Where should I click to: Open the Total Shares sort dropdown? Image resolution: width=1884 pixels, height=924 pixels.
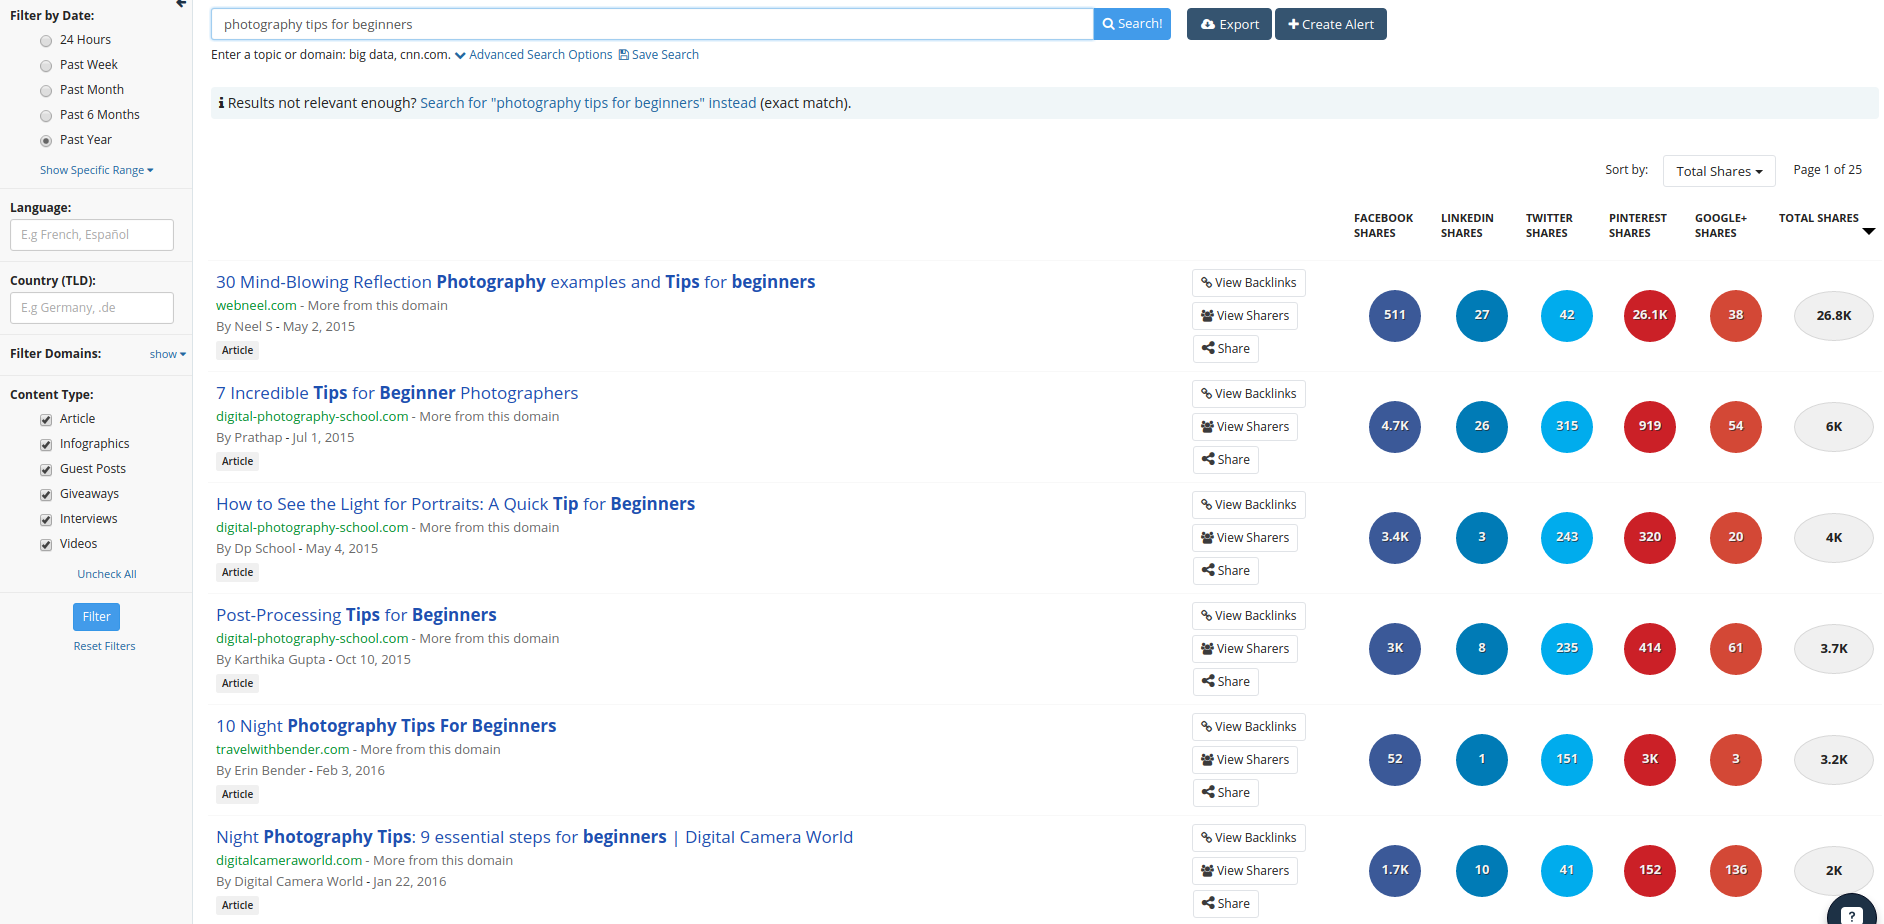(x=1719, y=171)
